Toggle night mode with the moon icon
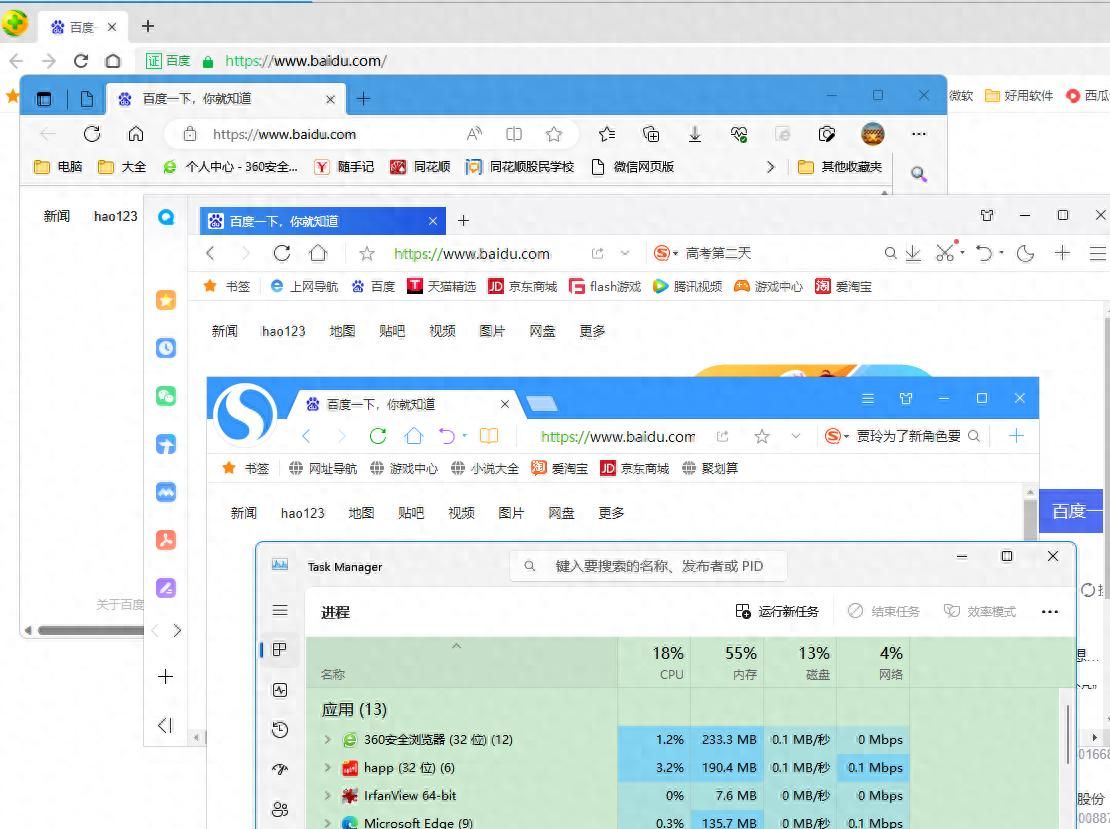This screenshot has height=829, width=1110. click(1024, 253)
